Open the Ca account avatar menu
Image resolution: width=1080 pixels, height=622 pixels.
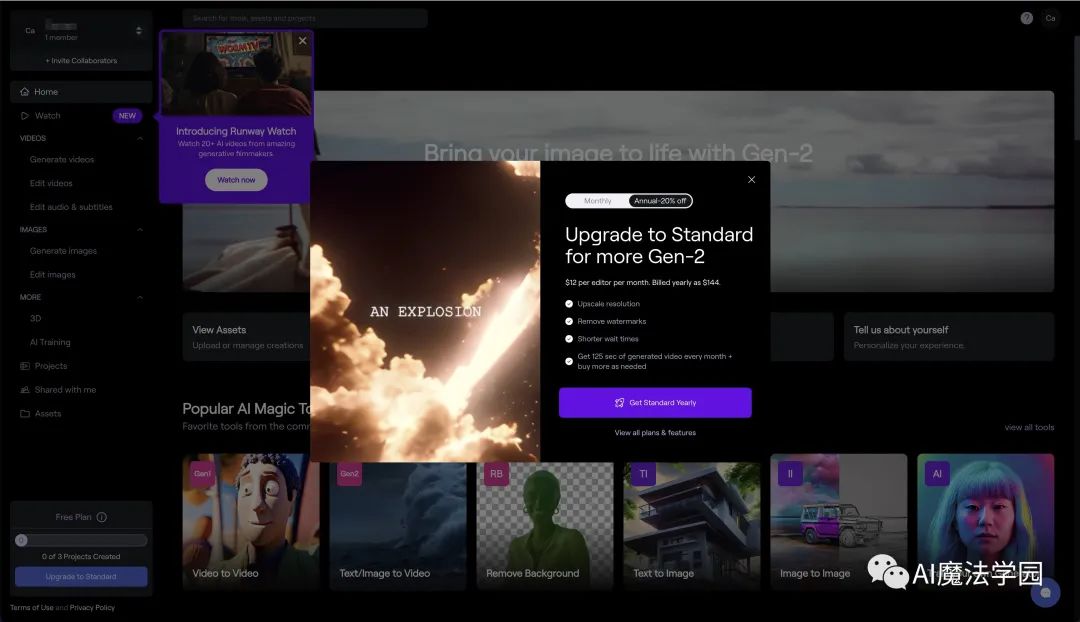[x=1050, y=19]
